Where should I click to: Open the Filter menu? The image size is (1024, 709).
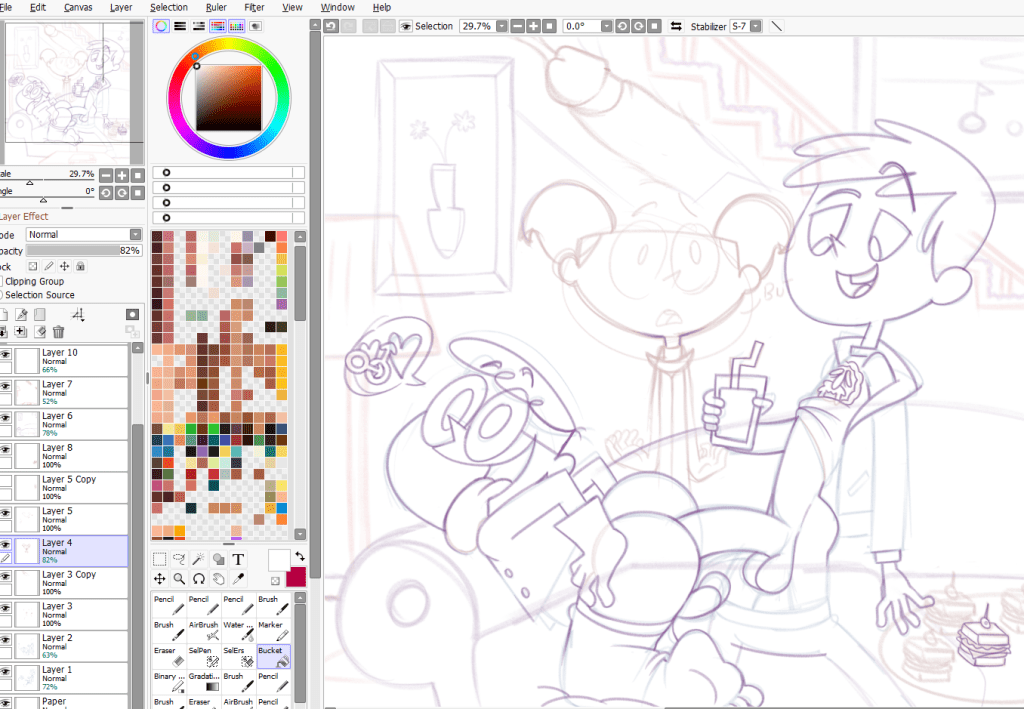coord(255,7)
